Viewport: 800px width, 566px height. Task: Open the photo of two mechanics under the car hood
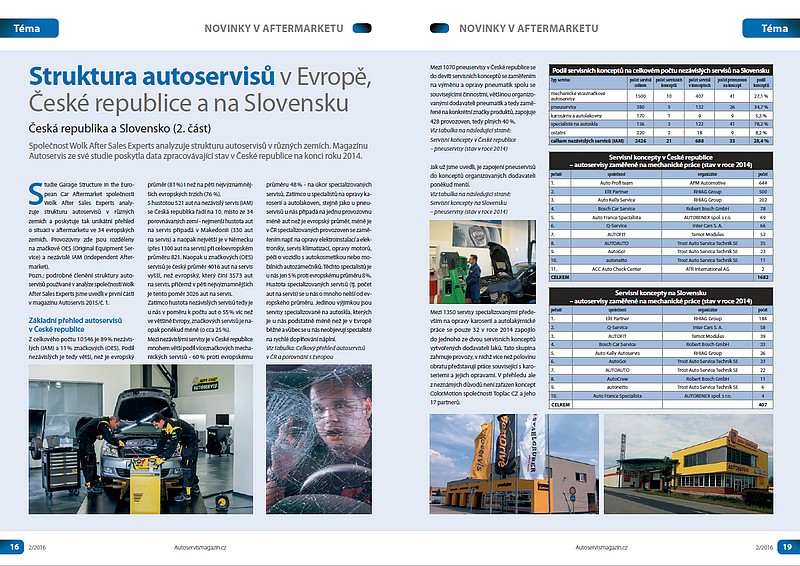[x=141, y=439]
